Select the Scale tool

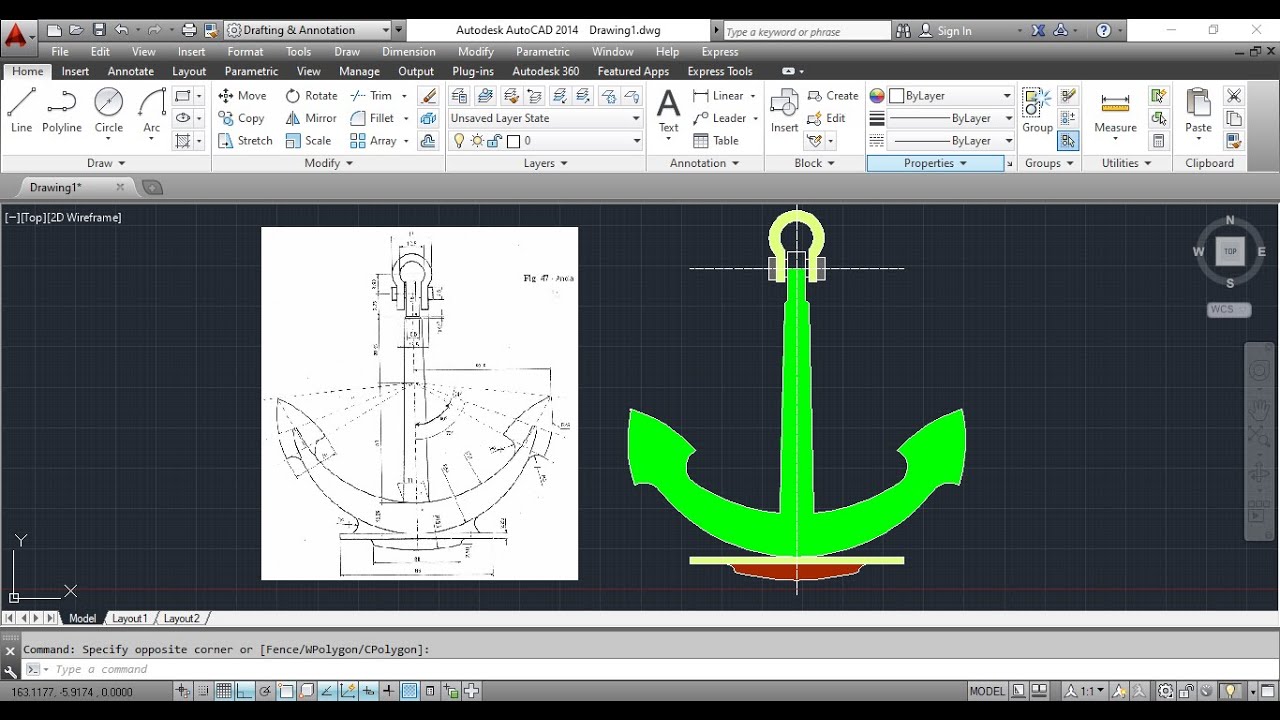tap(308, 141)
